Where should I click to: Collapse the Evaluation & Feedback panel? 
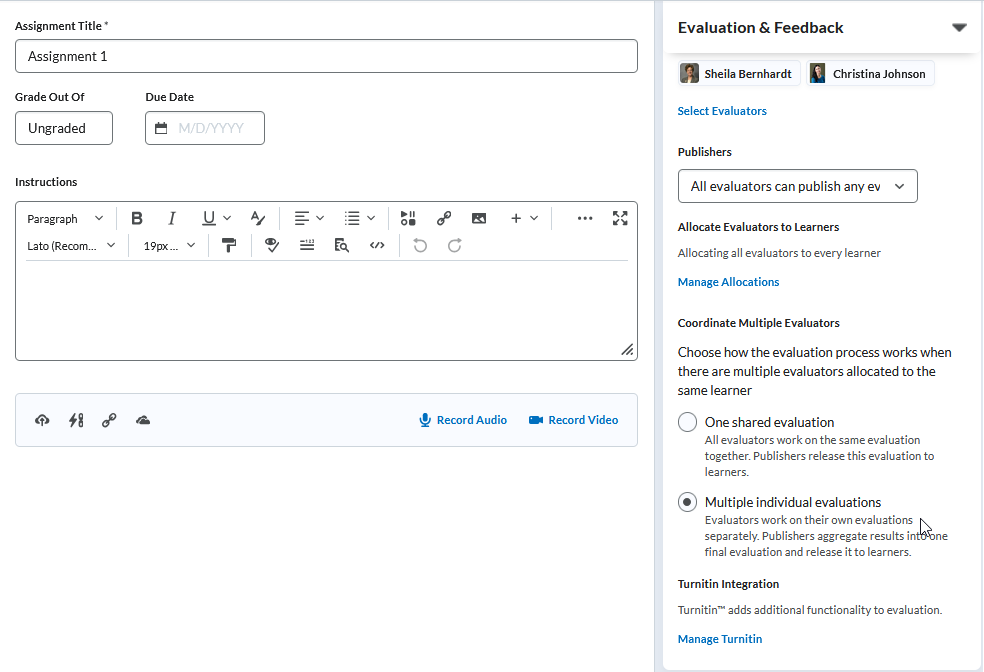click(x=959, y=28)
